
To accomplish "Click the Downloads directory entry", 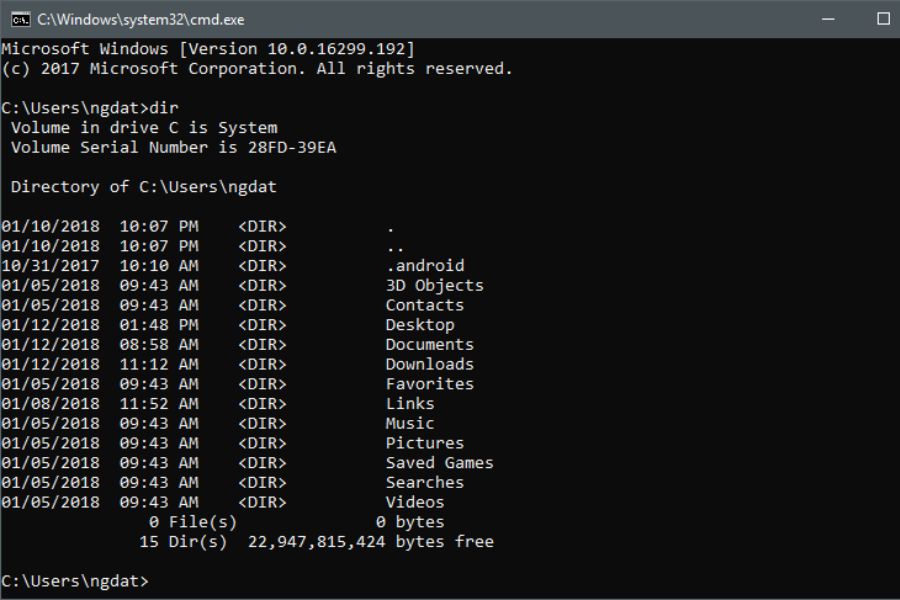I will pyautogui.click(x=429, y=364).
